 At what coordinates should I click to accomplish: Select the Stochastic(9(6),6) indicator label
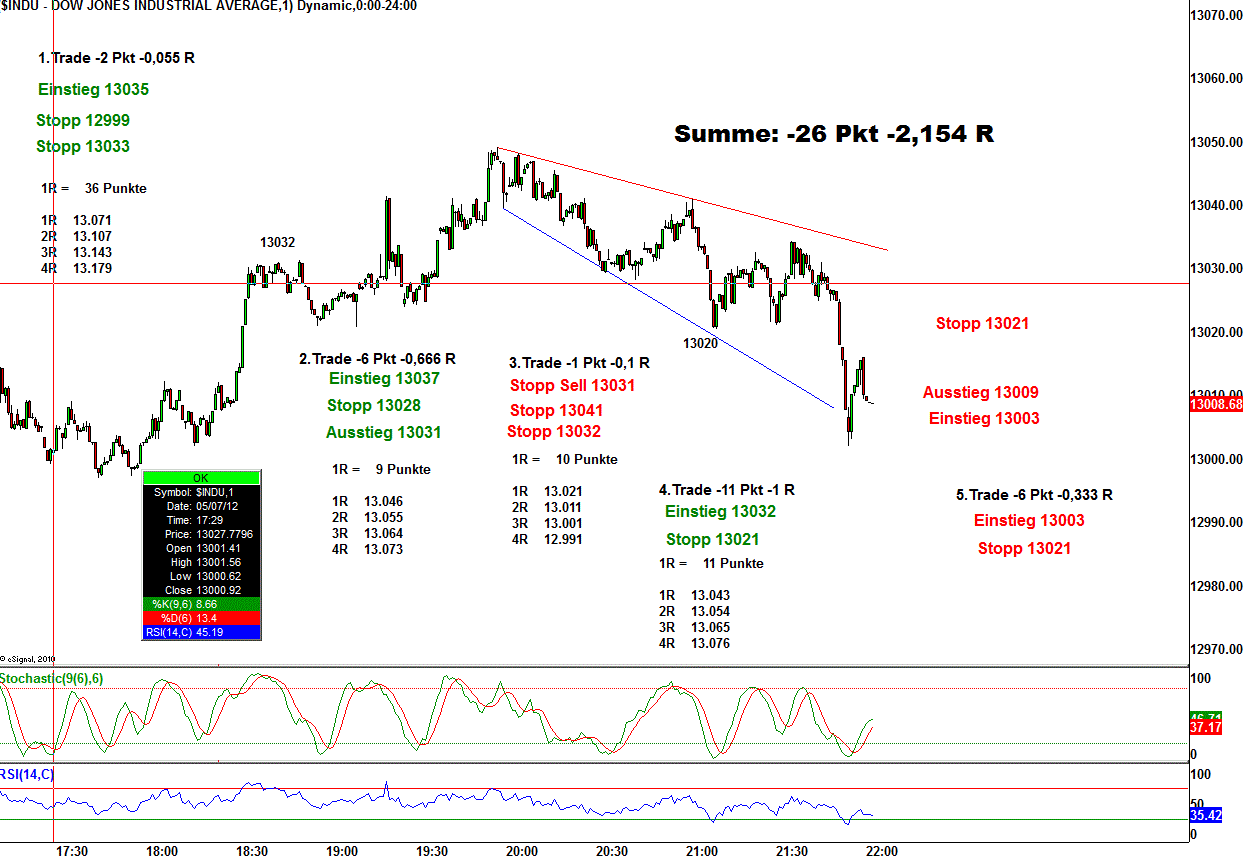(x=52, y=679)
